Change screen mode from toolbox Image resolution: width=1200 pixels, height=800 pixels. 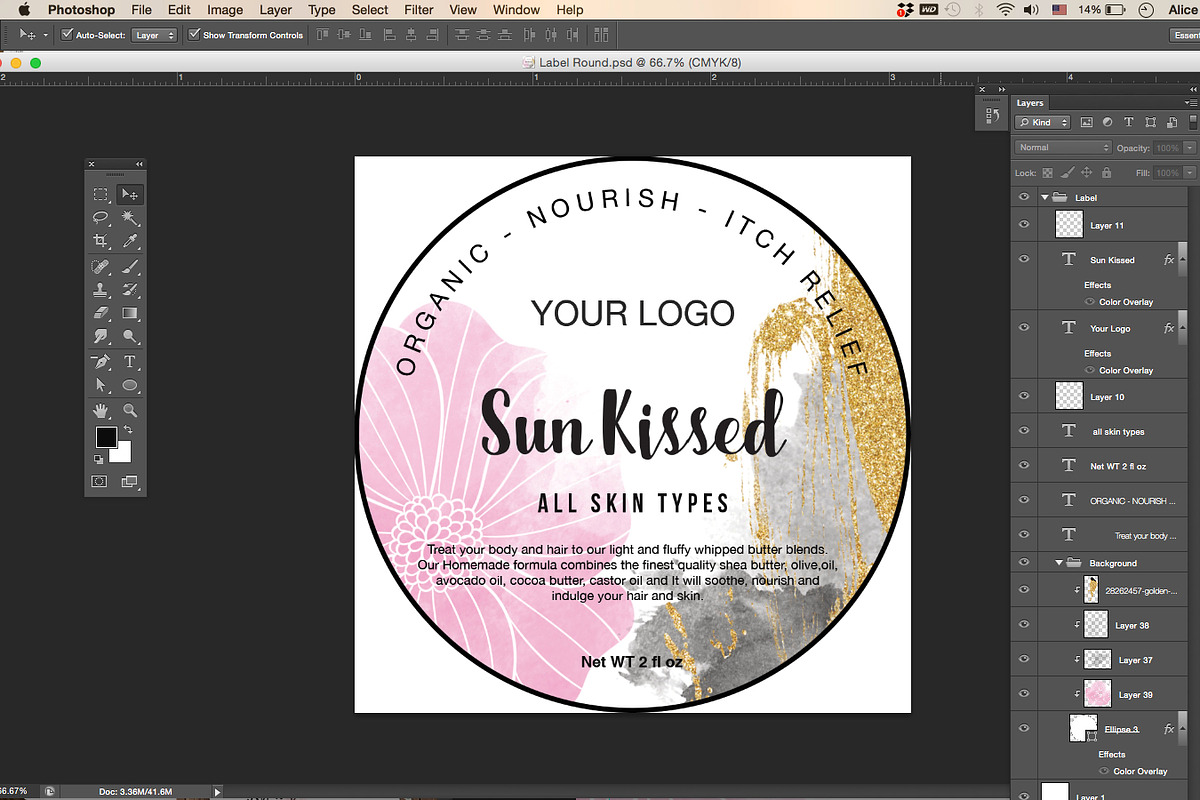[130, 482]
